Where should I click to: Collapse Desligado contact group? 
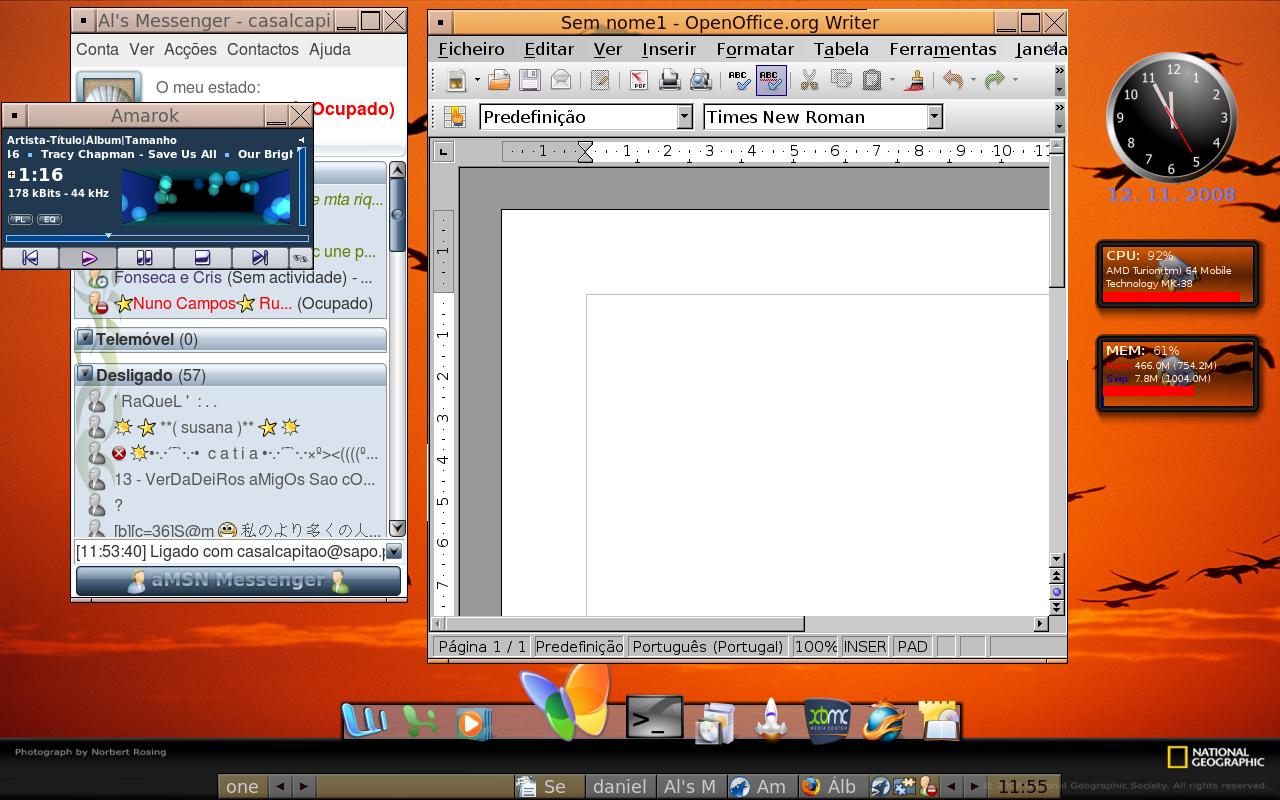click(85, 375)
